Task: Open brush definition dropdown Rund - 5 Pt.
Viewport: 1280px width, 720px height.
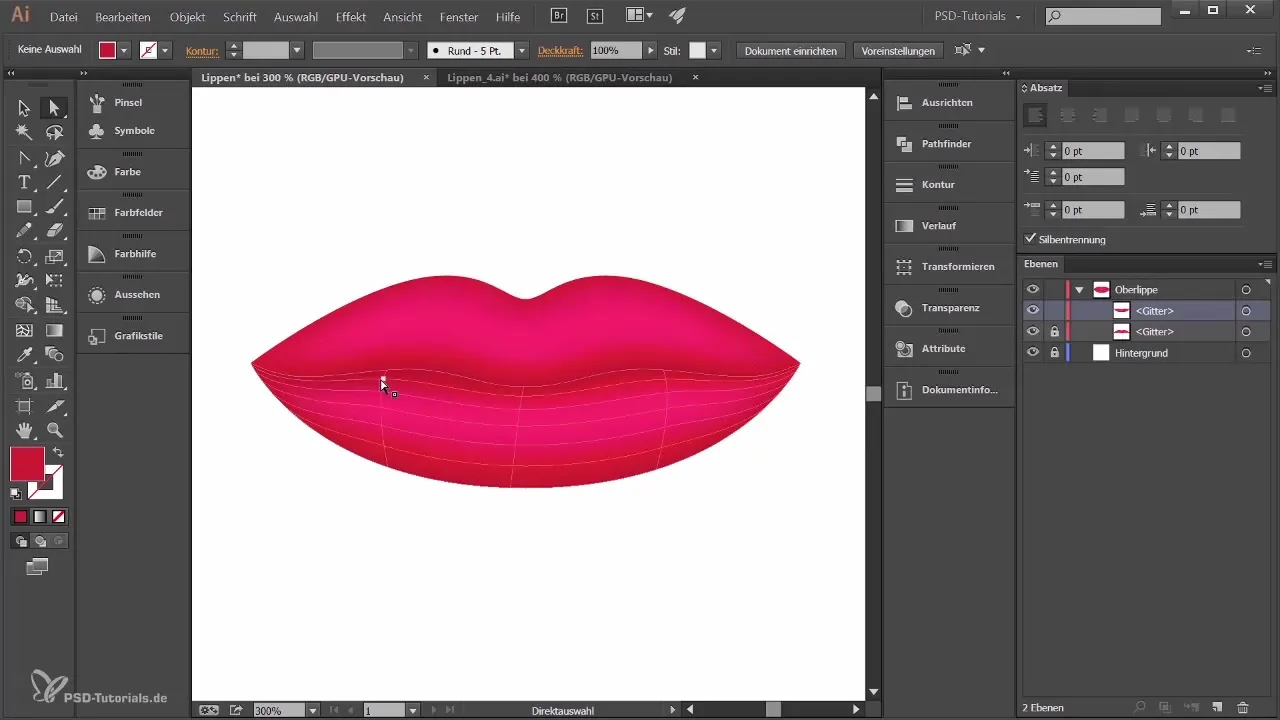Action: coord(521,50)
